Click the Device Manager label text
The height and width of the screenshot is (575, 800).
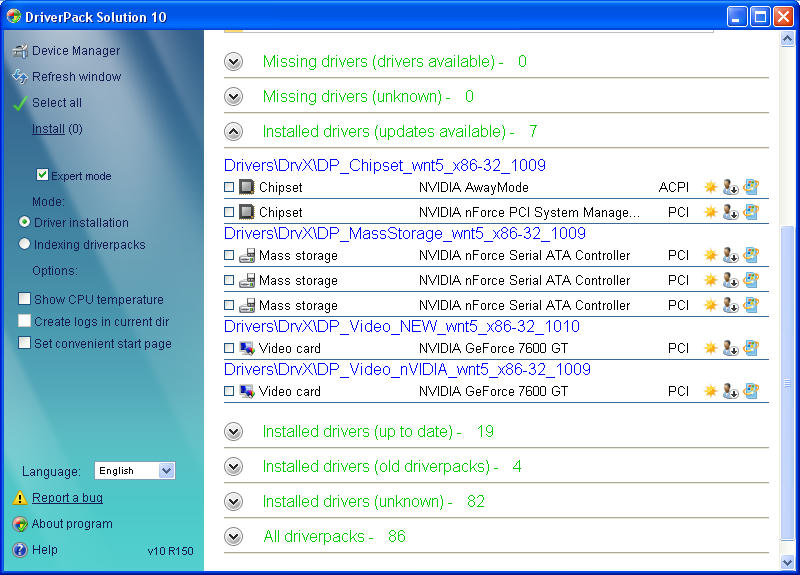tap(76, 51)
